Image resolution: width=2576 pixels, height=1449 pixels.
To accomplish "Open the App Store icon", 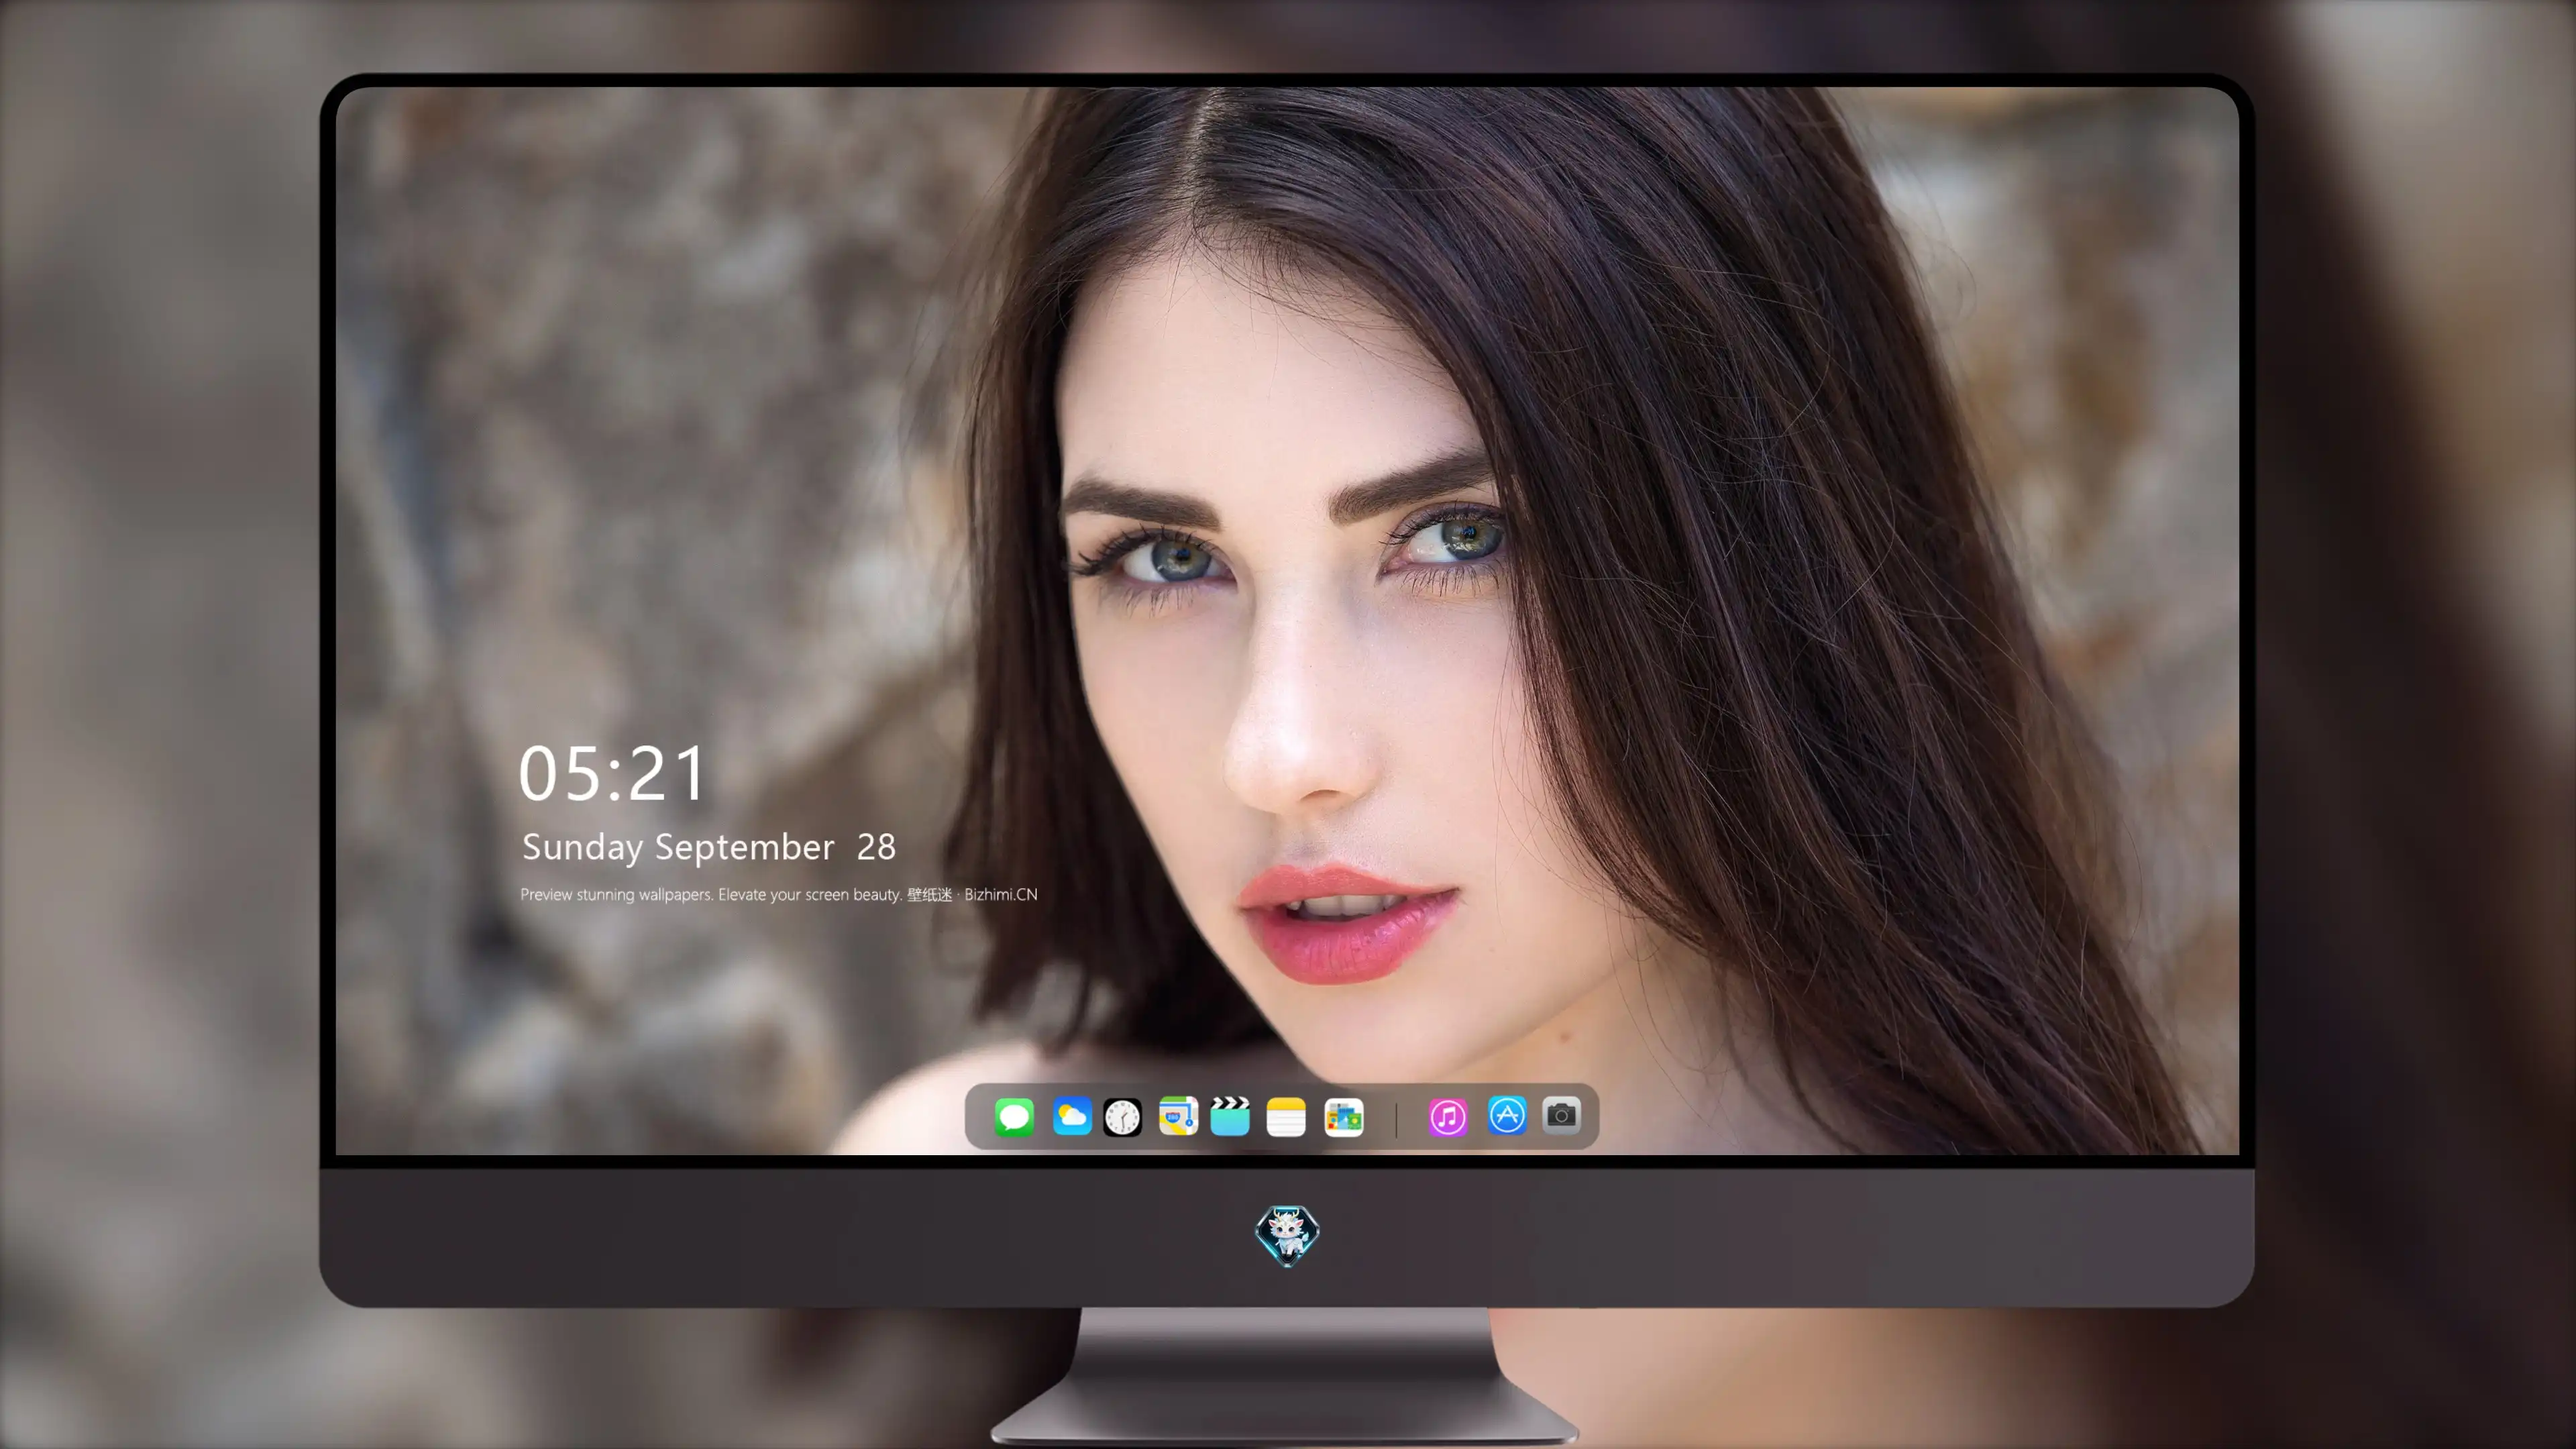I will 1507,1116.
